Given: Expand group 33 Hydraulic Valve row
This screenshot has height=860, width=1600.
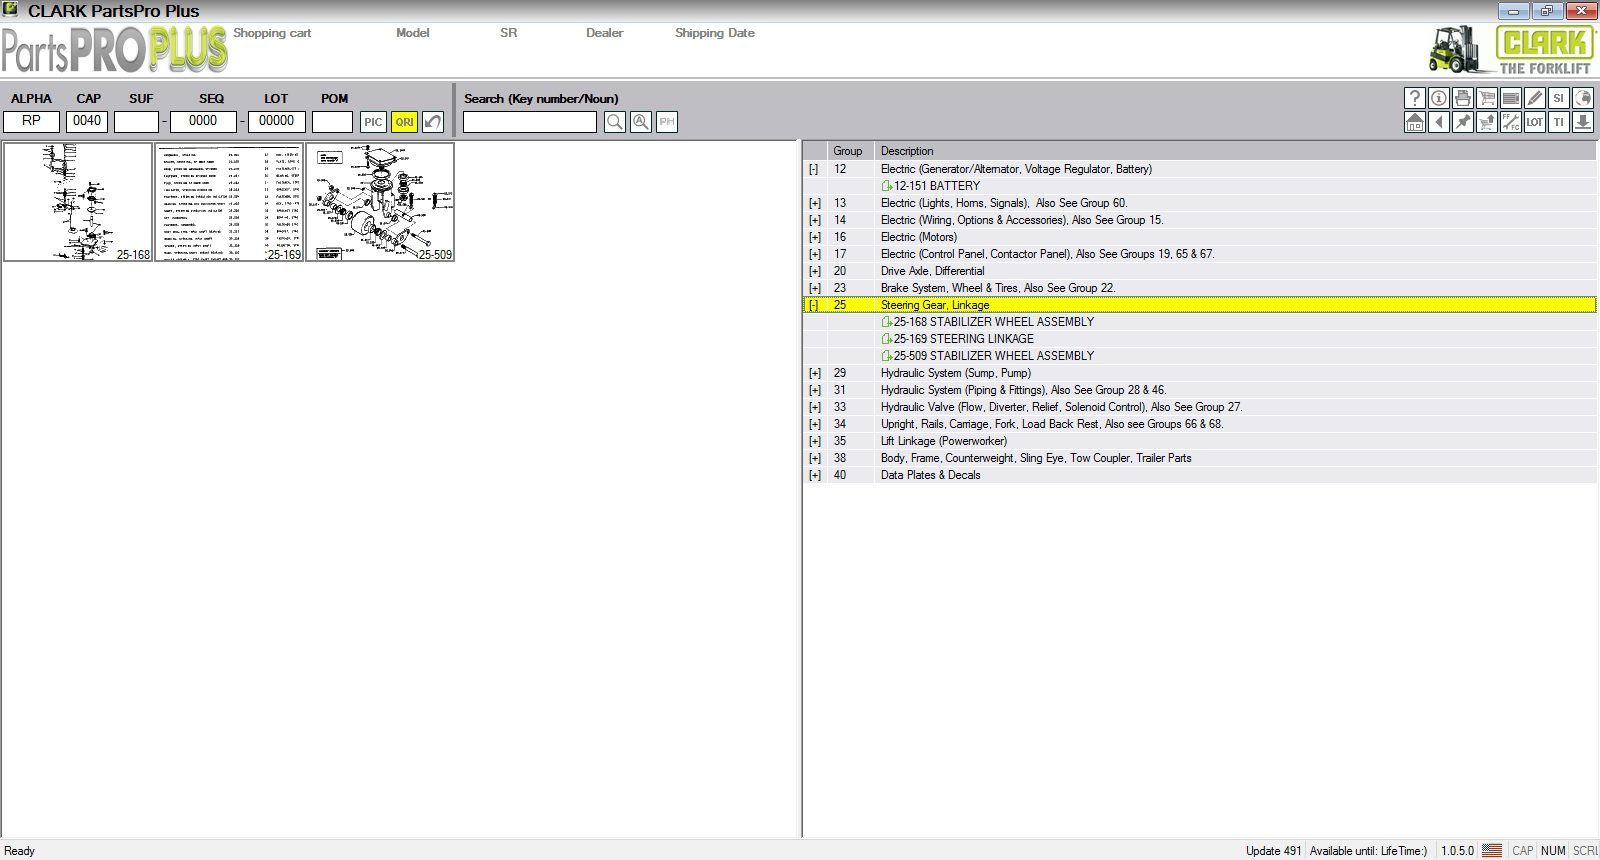Looking at the screenshot, I should click(x=814, y=407).
